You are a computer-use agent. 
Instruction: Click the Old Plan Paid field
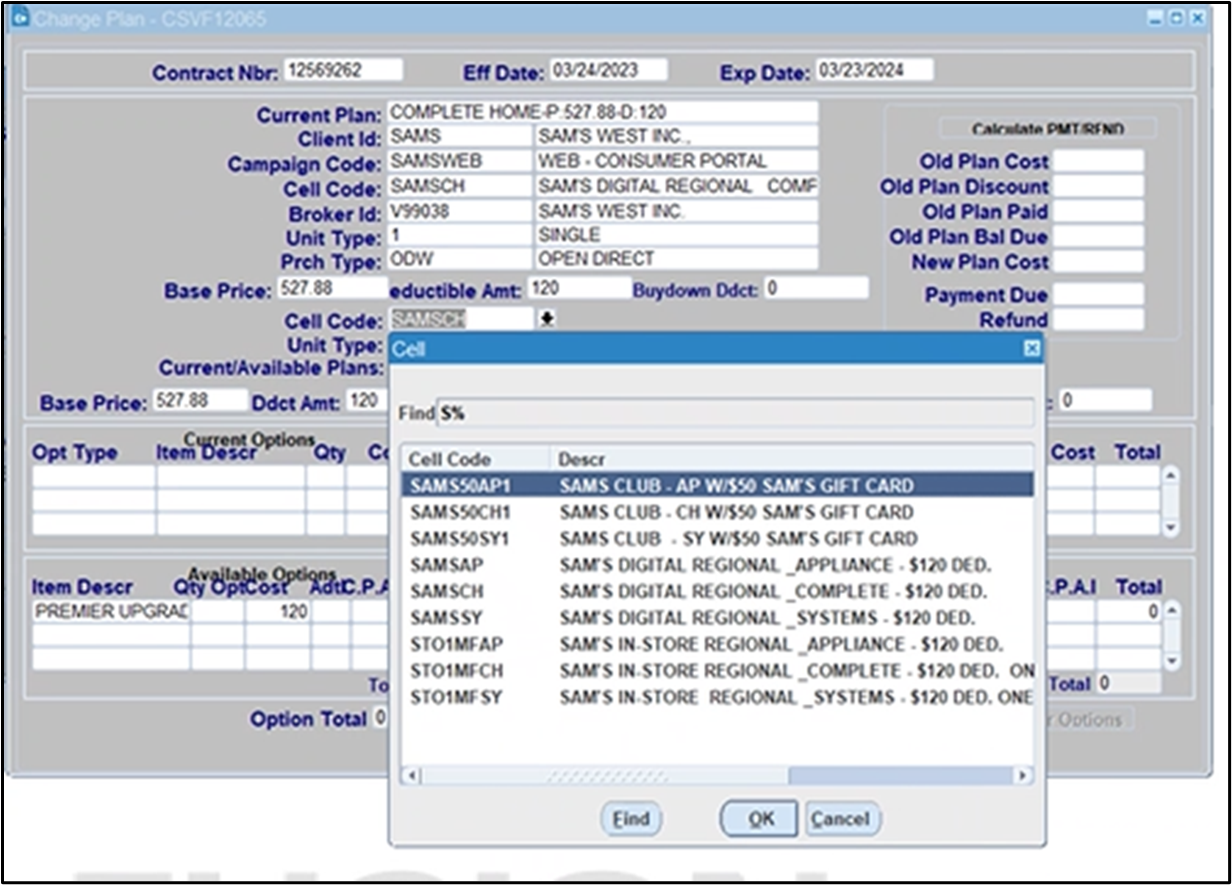(1098, 211)
